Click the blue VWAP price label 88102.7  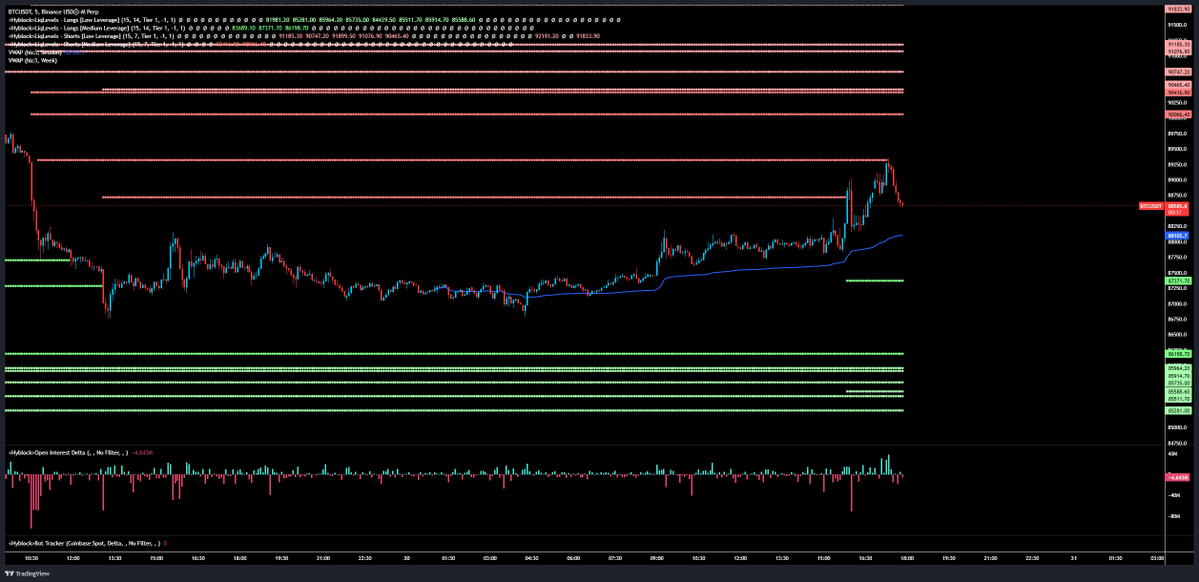click(x=1175, y=236)
